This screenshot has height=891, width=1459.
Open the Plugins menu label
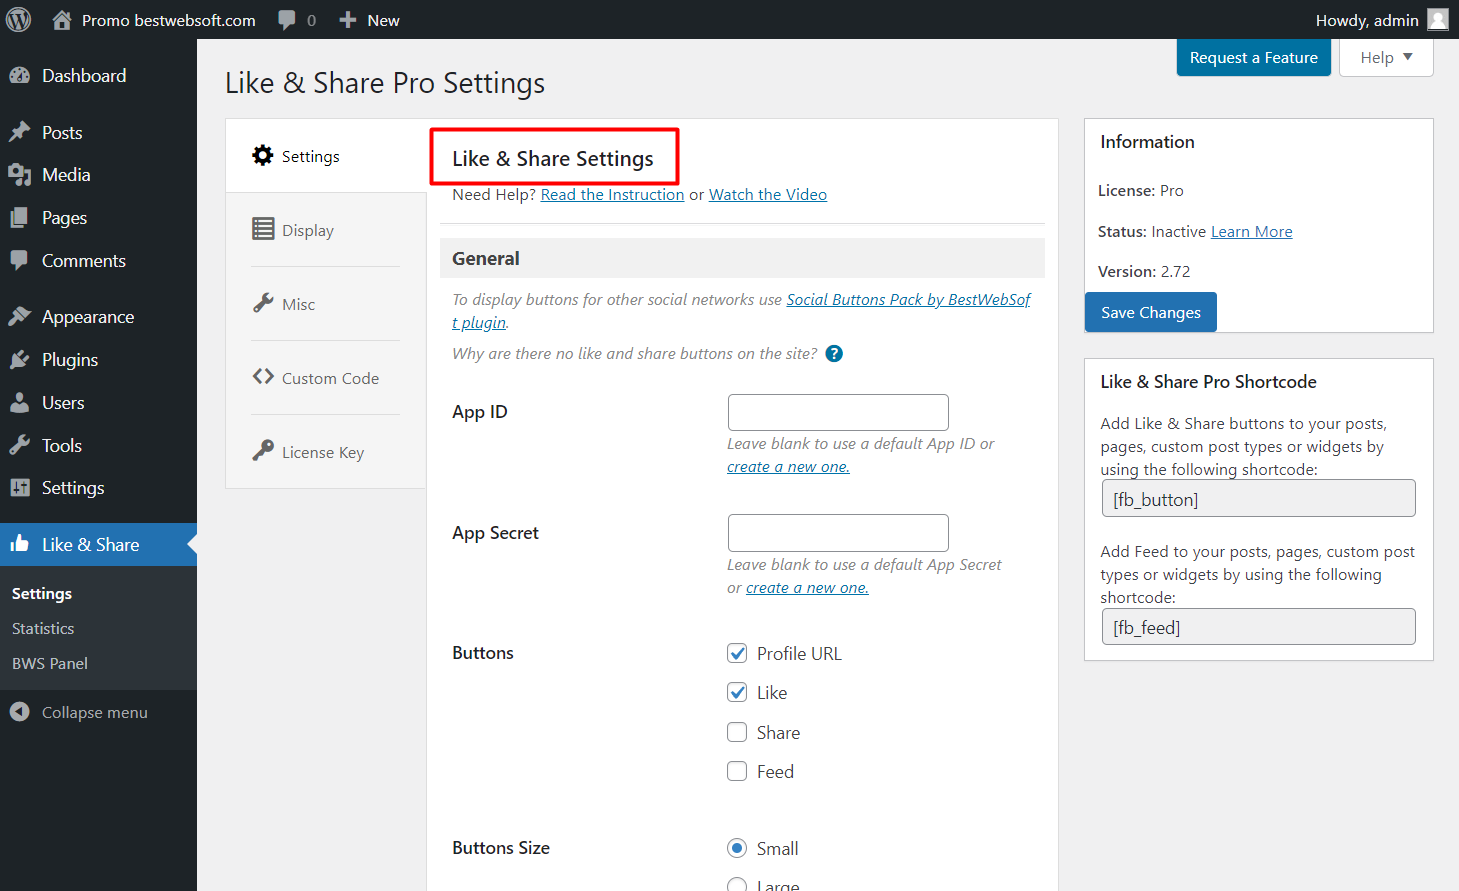click(x=70, y=360)
